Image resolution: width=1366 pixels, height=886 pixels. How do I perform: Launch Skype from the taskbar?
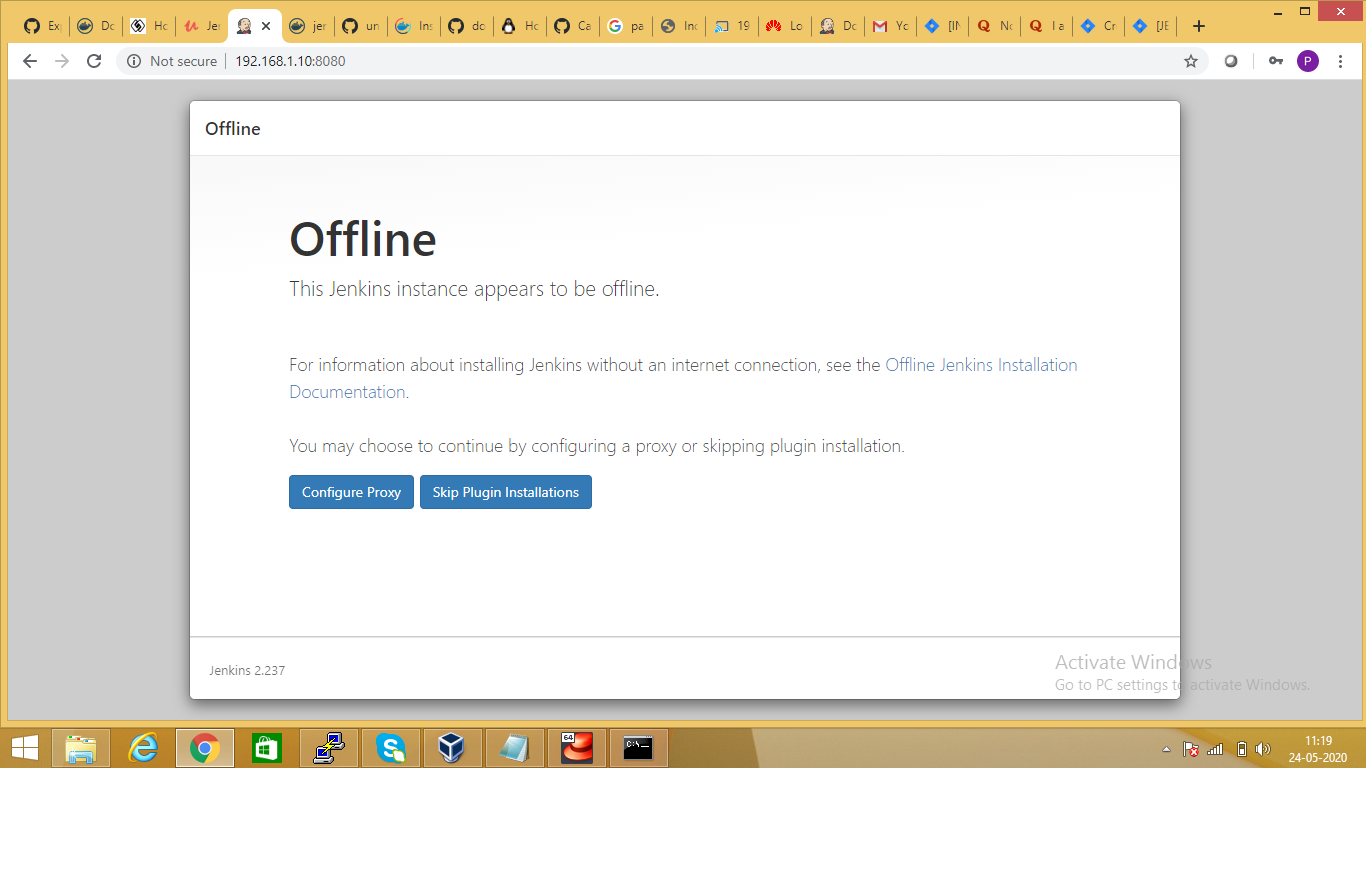pos(391,748)
